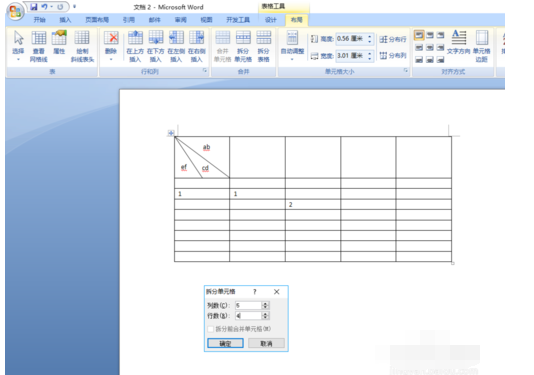Switch to the 开始 (Home) tab
Viewport: 534px width, 375px height.
pyautogui.click(x=40, y=20)
